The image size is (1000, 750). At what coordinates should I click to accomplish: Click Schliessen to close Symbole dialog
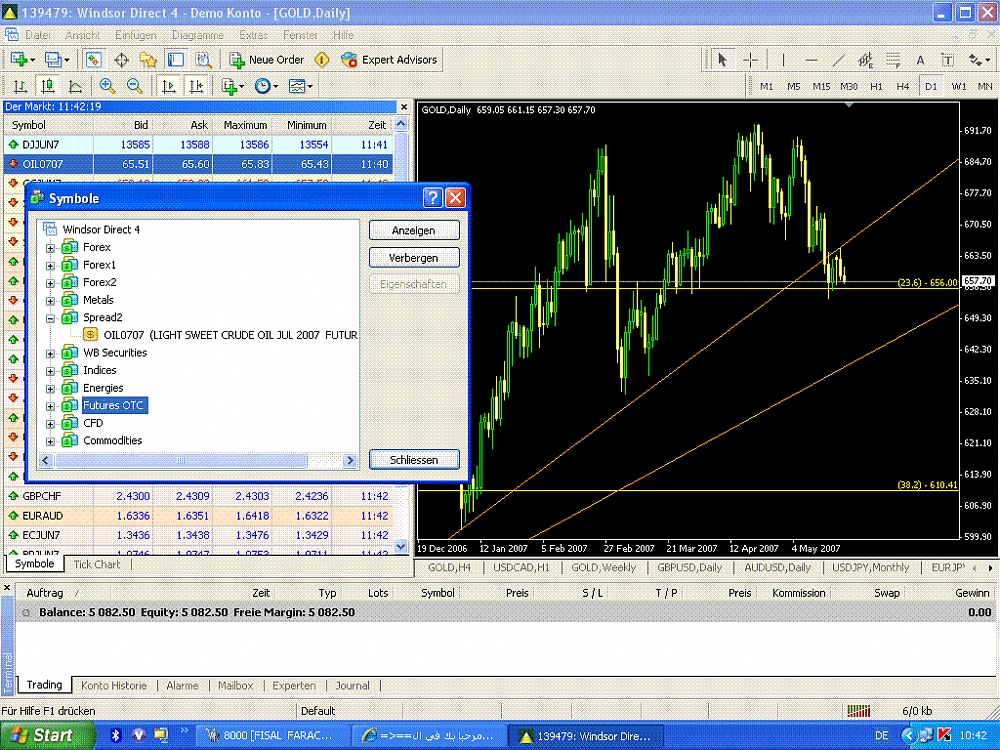[x=414, y=460]
